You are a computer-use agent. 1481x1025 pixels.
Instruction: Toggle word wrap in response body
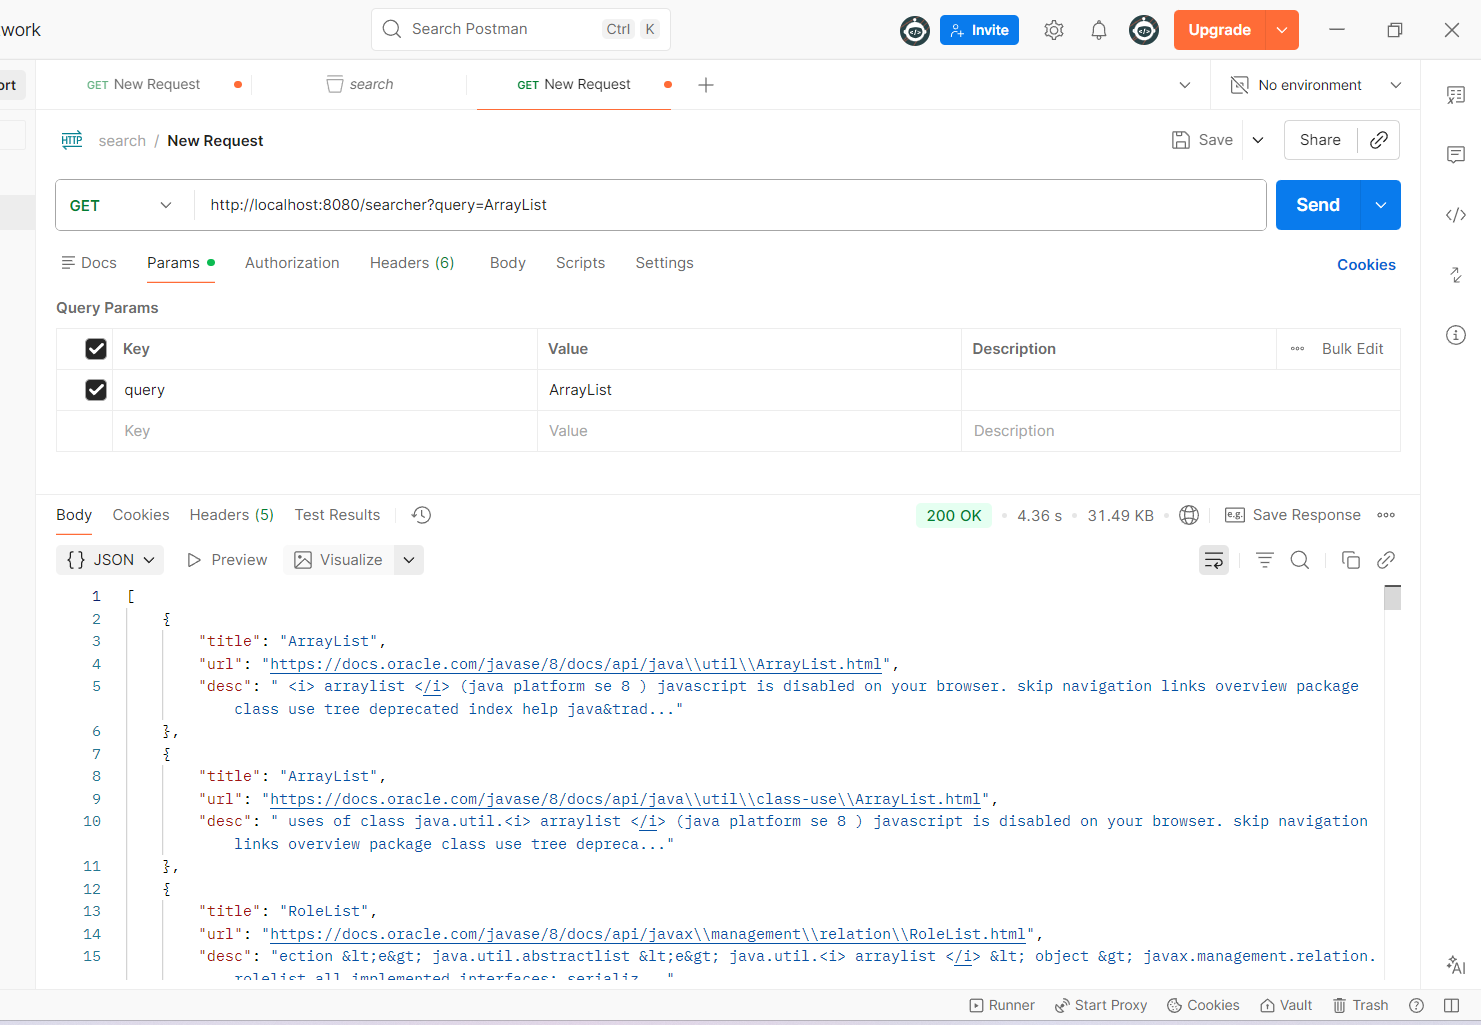pos(1214,560)
